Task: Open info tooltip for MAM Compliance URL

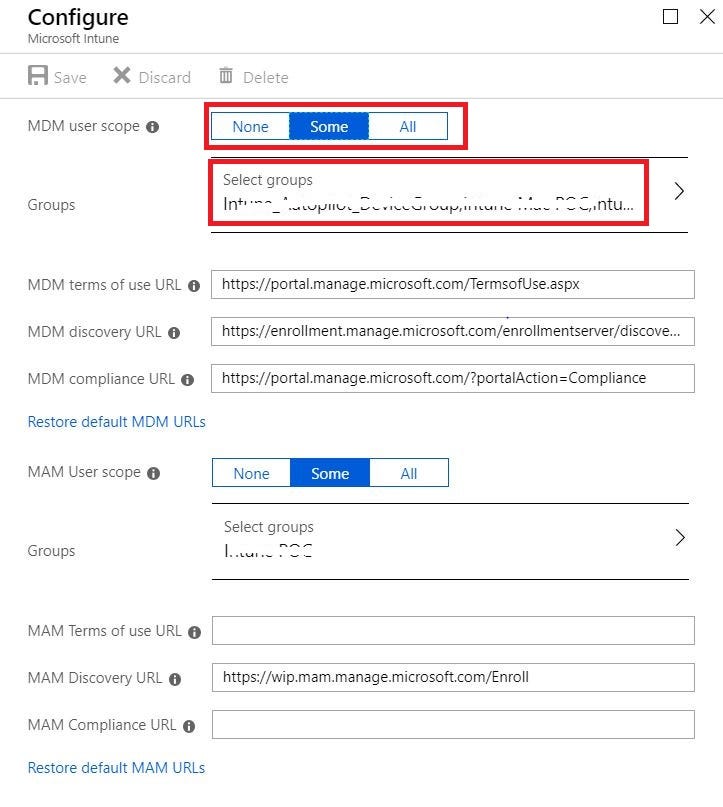Action: point(189,726)
